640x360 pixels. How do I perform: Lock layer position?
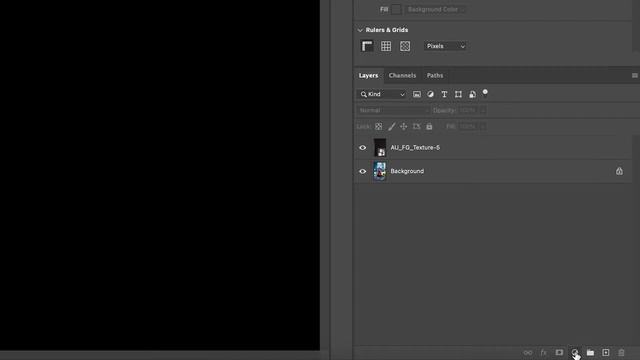(404, 127)
